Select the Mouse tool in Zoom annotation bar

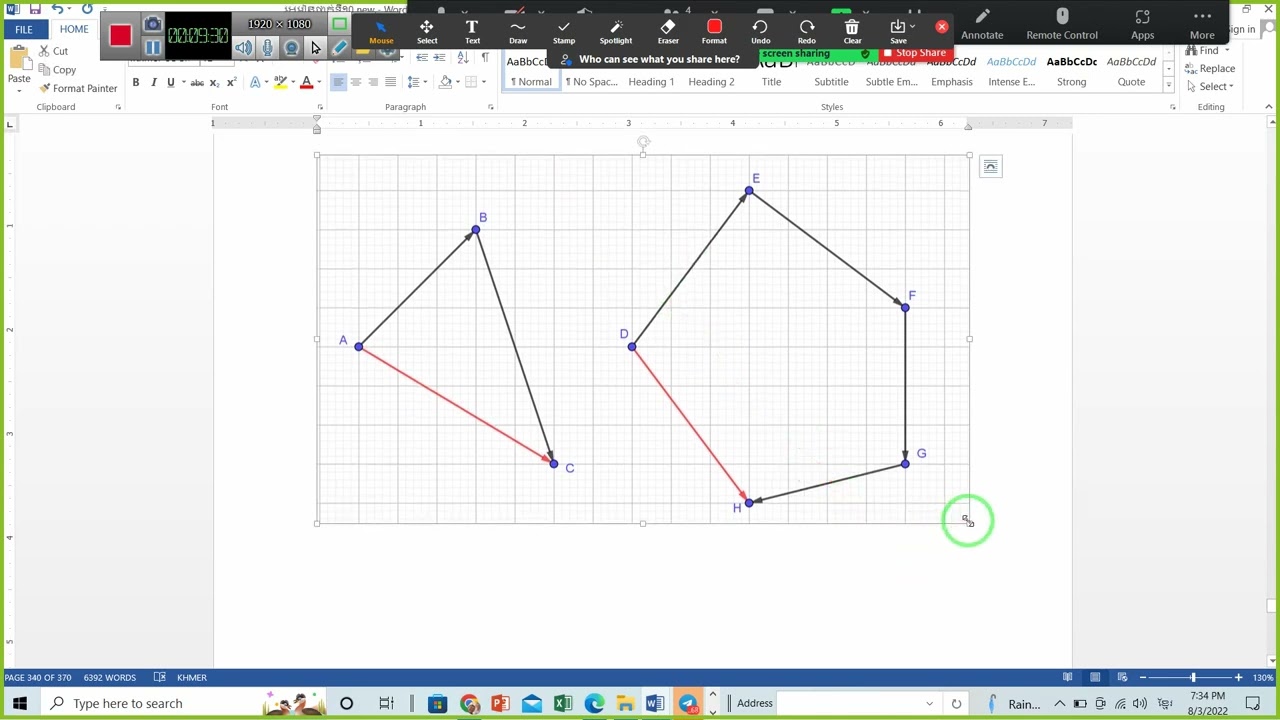(x=381, y=32)
